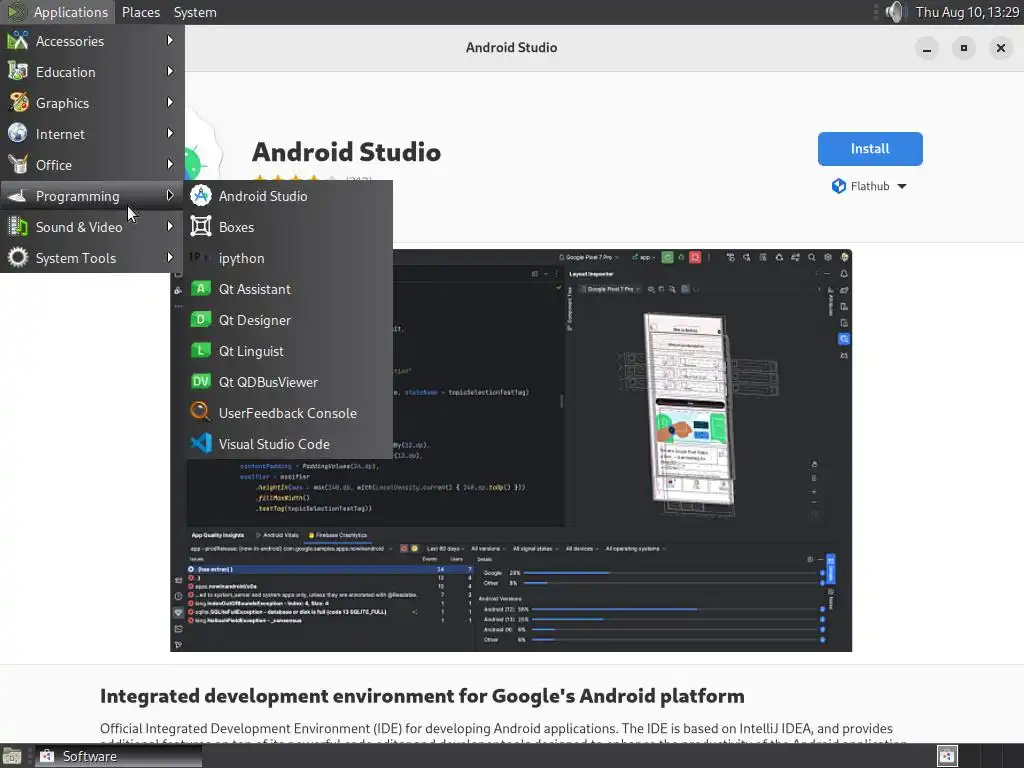The width and height of the screenshot is (1024, 768).
Task: Close the Software window
Action: click(x=1000, y=48)
